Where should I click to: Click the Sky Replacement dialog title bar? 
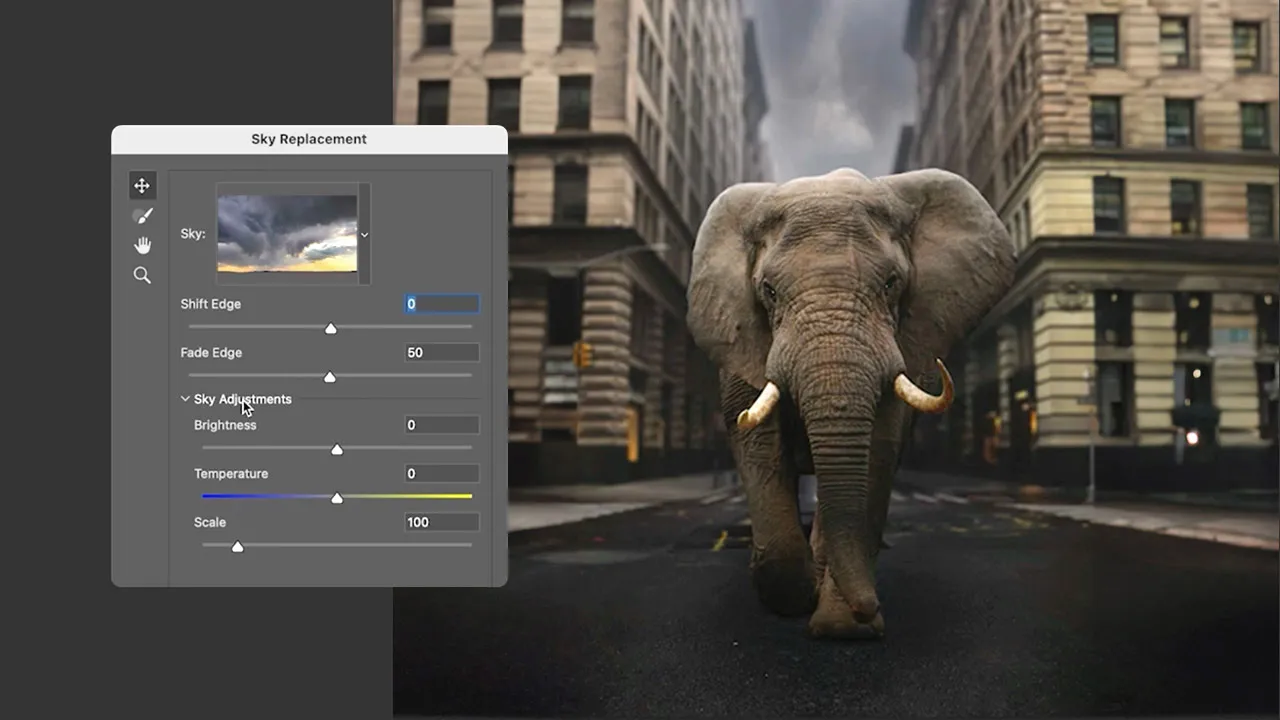click(309, 139)
